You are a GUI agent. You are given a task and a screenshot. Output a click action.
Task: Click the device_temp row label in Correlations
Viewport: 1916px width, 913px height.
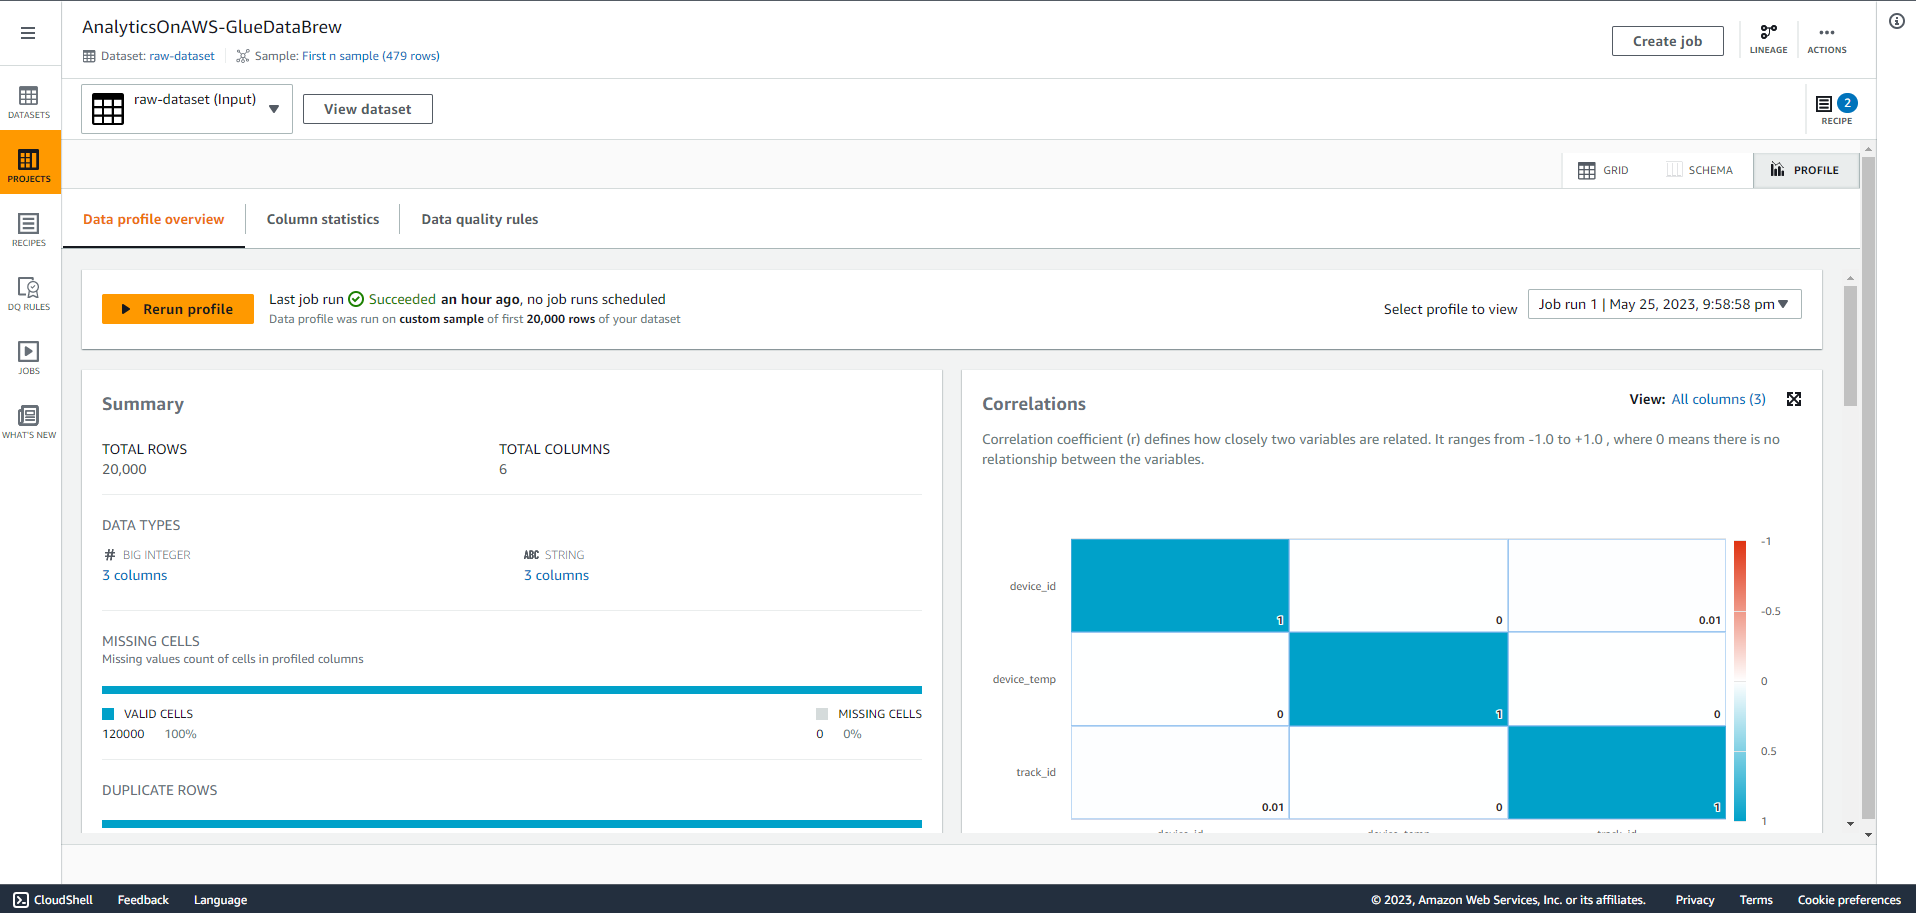[1024, 679]
